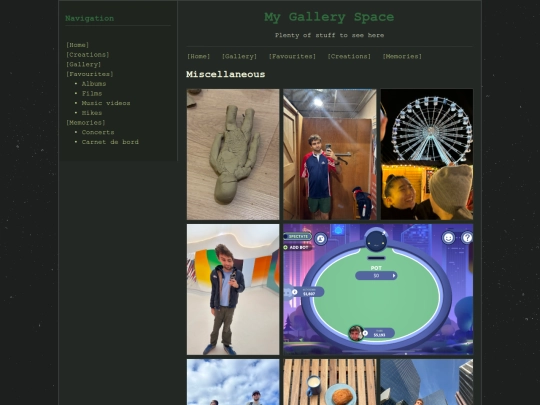Open the [Memories] link in the sidebar navigation
Viewport: 540px width, 405px height.
point(86,123)
